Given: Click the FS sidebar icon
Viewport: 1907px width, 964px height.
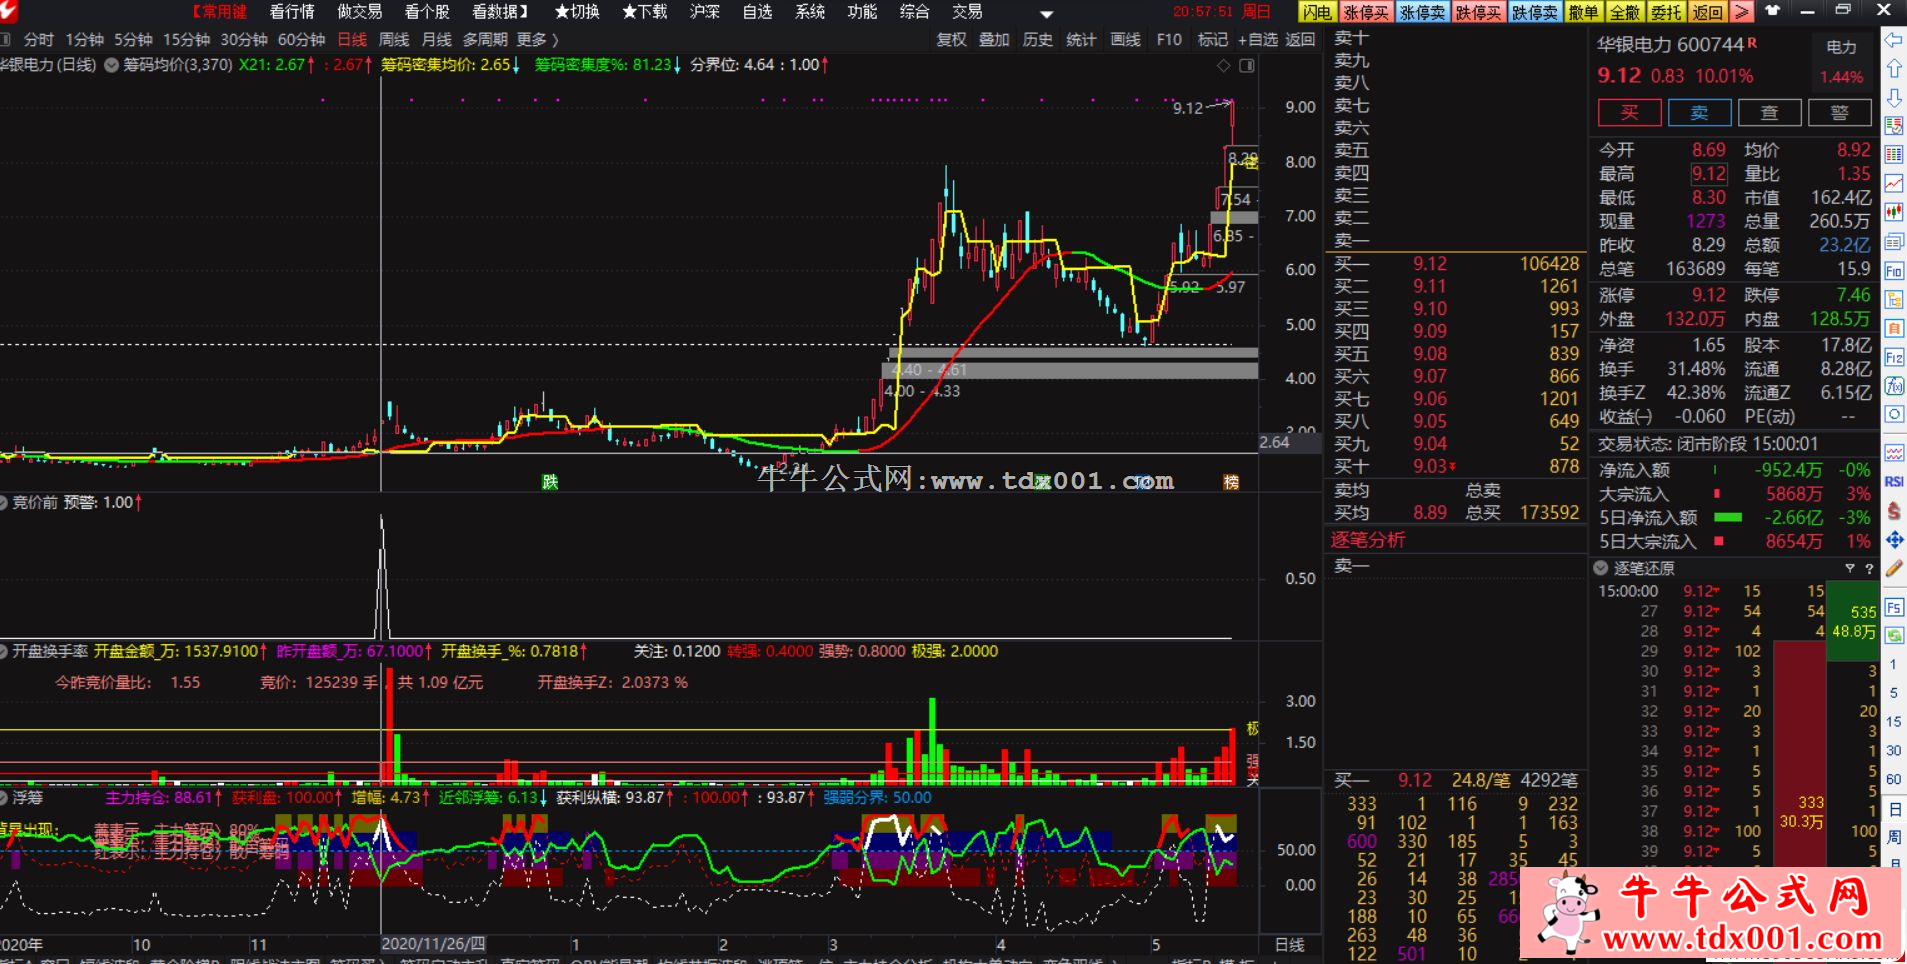Looking at the screenshot, I should coord(1894,607).
